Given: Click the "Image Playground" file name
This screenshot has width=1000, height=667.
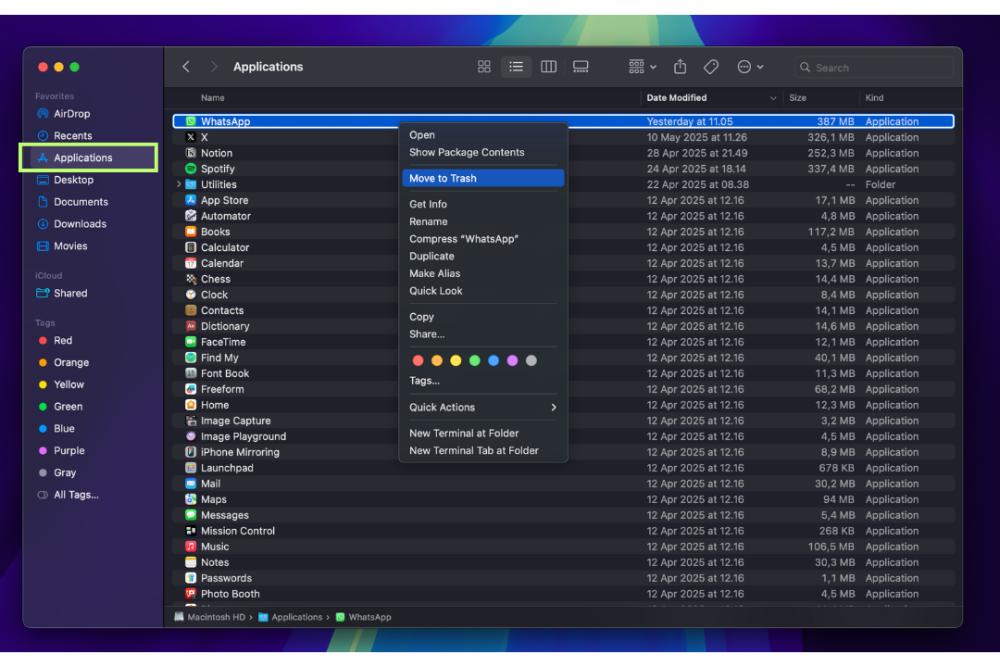Looking at the screenshot, I should [x=244, y=436].
